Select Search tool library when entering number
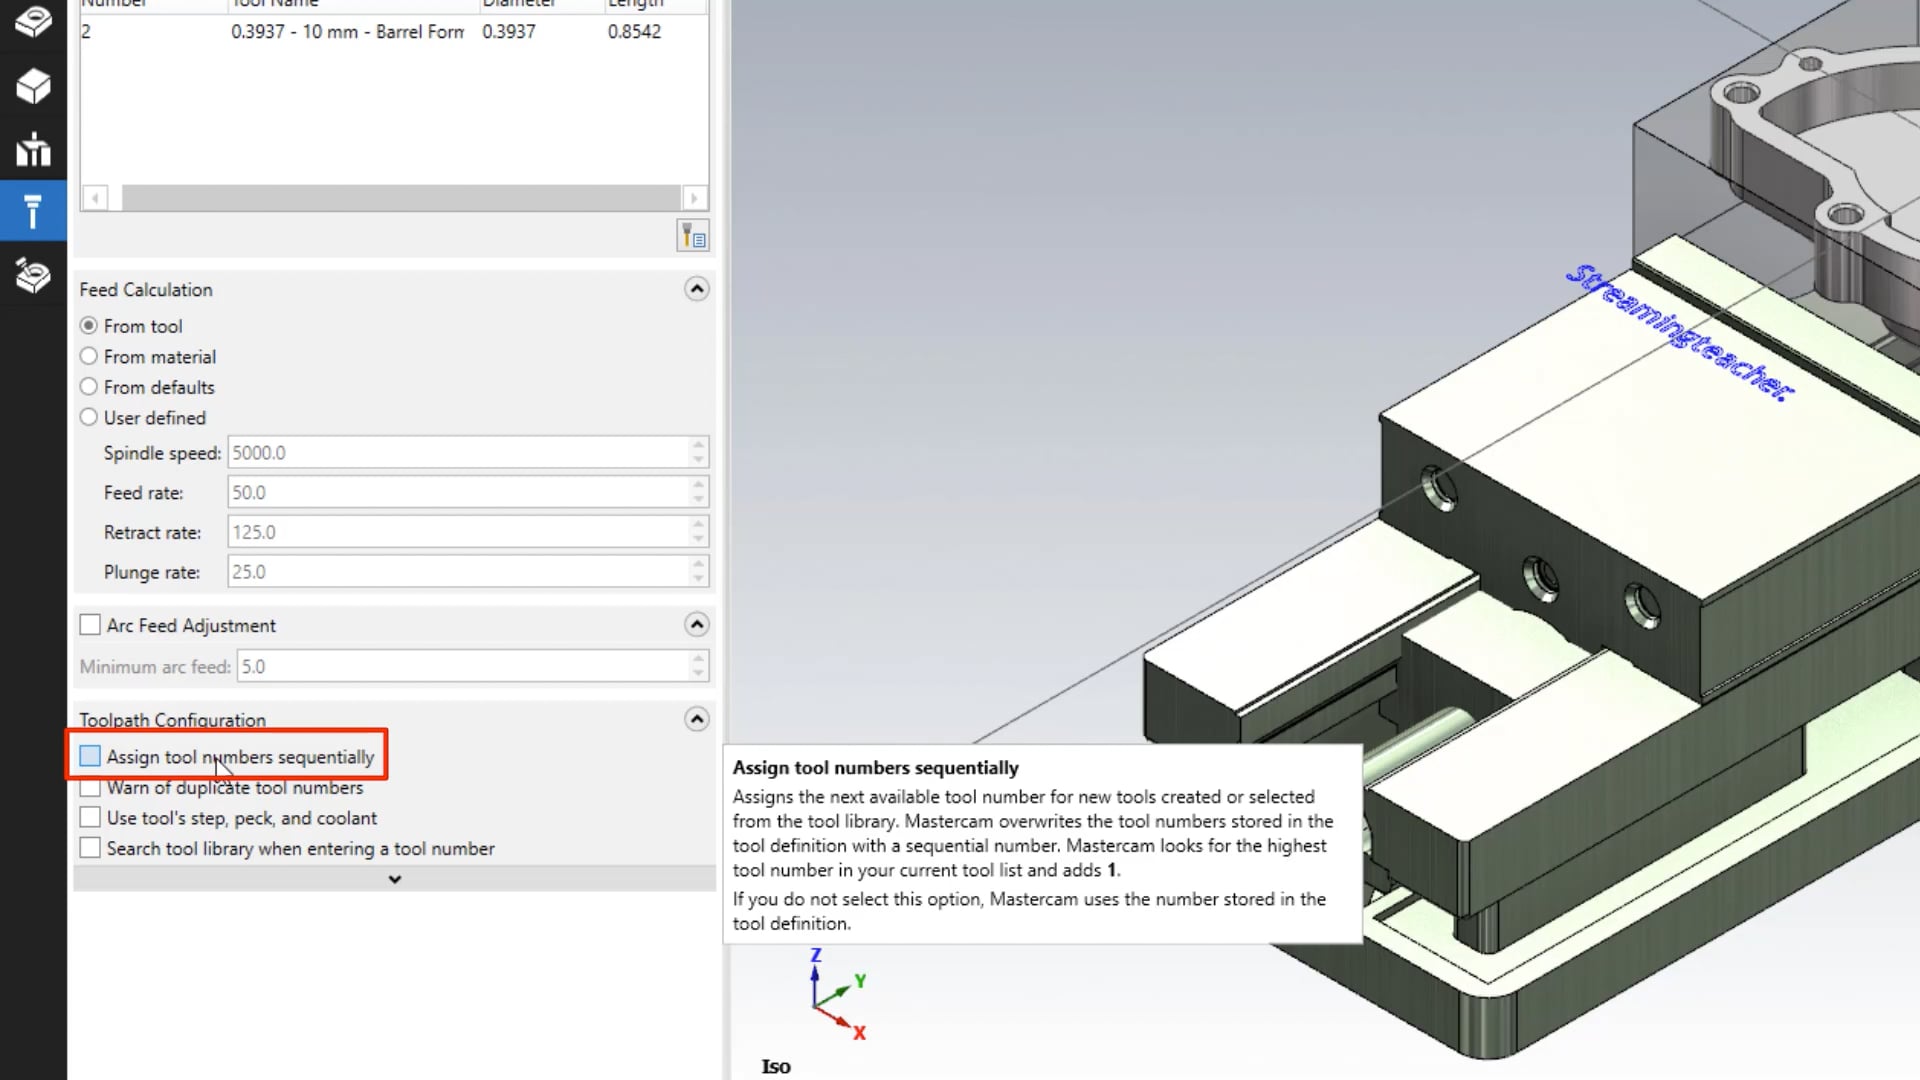Image resolution: width=1920 pixels, height=1080 pixels. coord(88,848)
